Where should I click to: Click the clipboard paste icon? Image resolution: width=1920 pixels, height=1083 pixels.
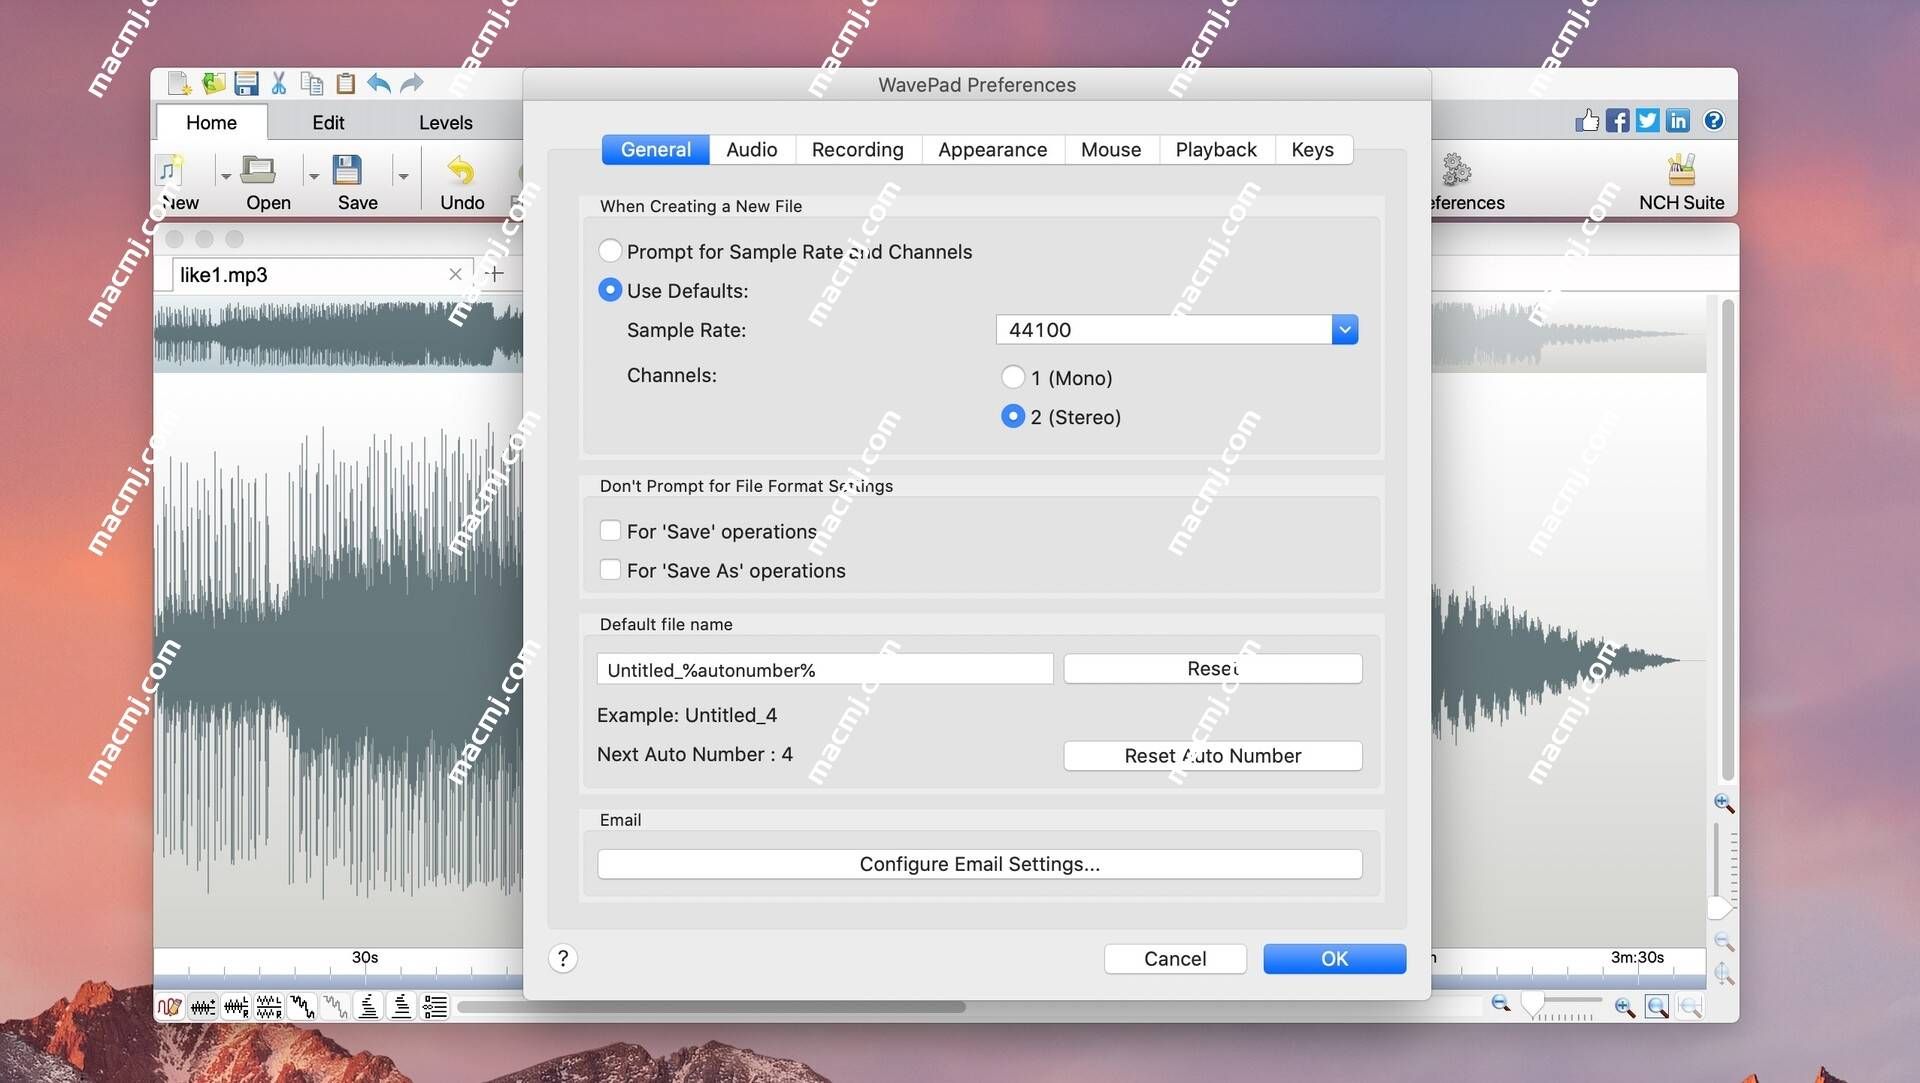pos(345,83)
